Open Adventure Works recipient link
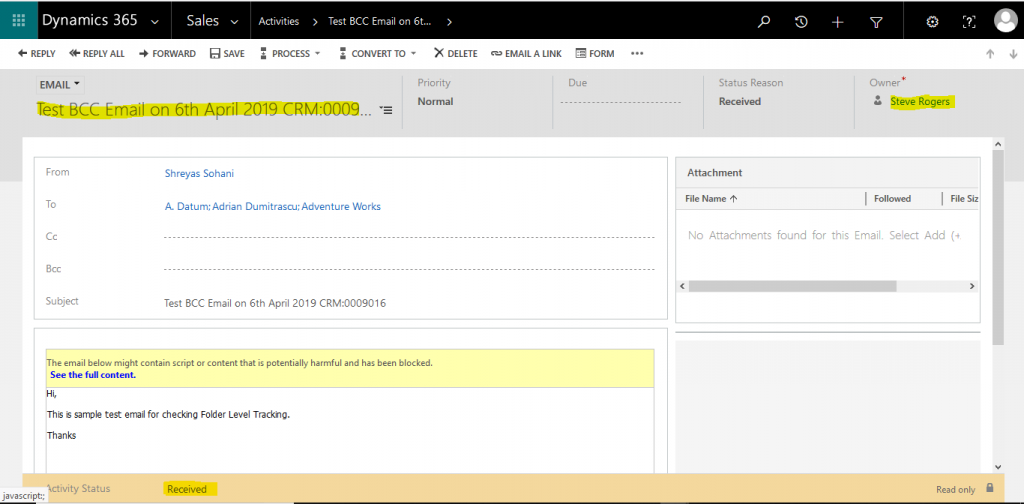Image resolution: width=1024 pixels, height=504 pixels. point(342,206)
